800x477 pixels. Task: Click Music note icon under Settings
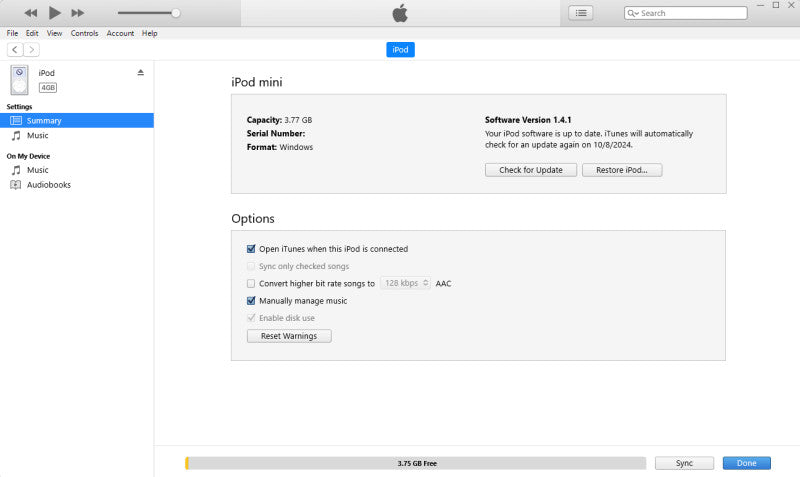click(x=16, y=135)
